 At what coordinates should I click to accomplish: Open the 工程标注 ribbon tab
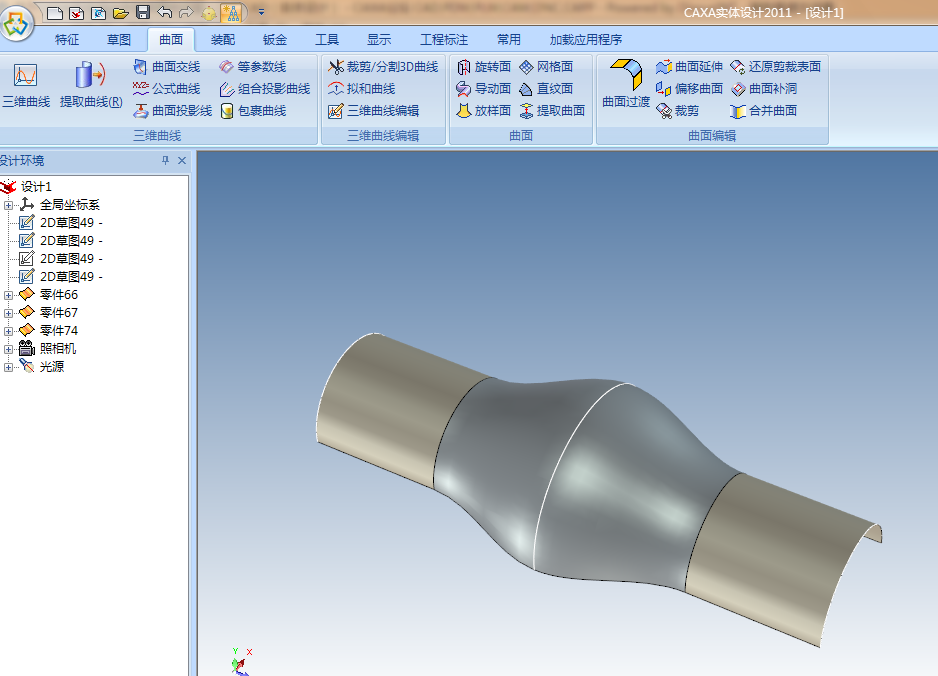[443, 40]
